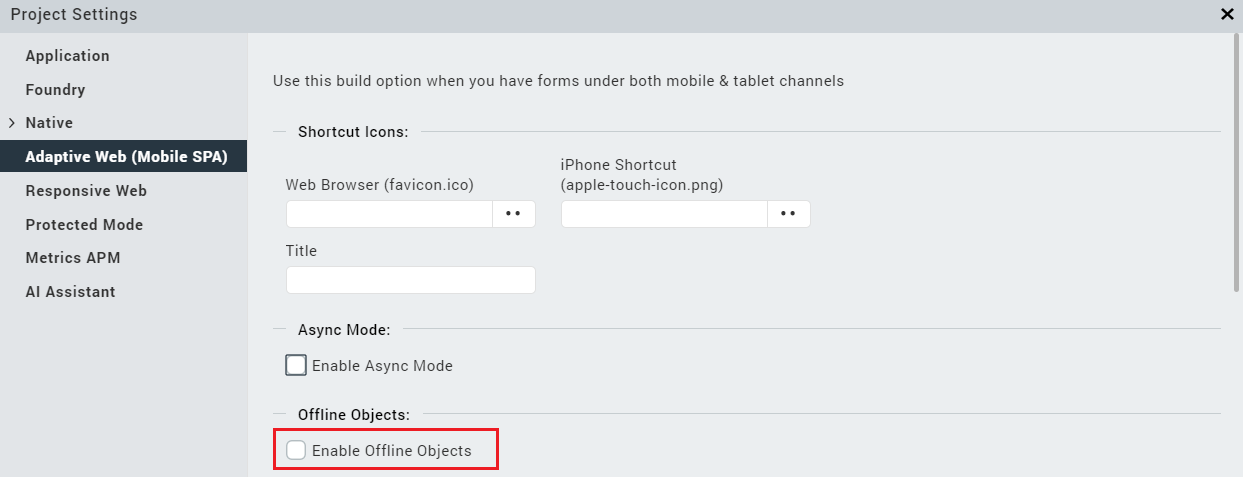Click the vertical scrollbar of settings panel

1236,162
